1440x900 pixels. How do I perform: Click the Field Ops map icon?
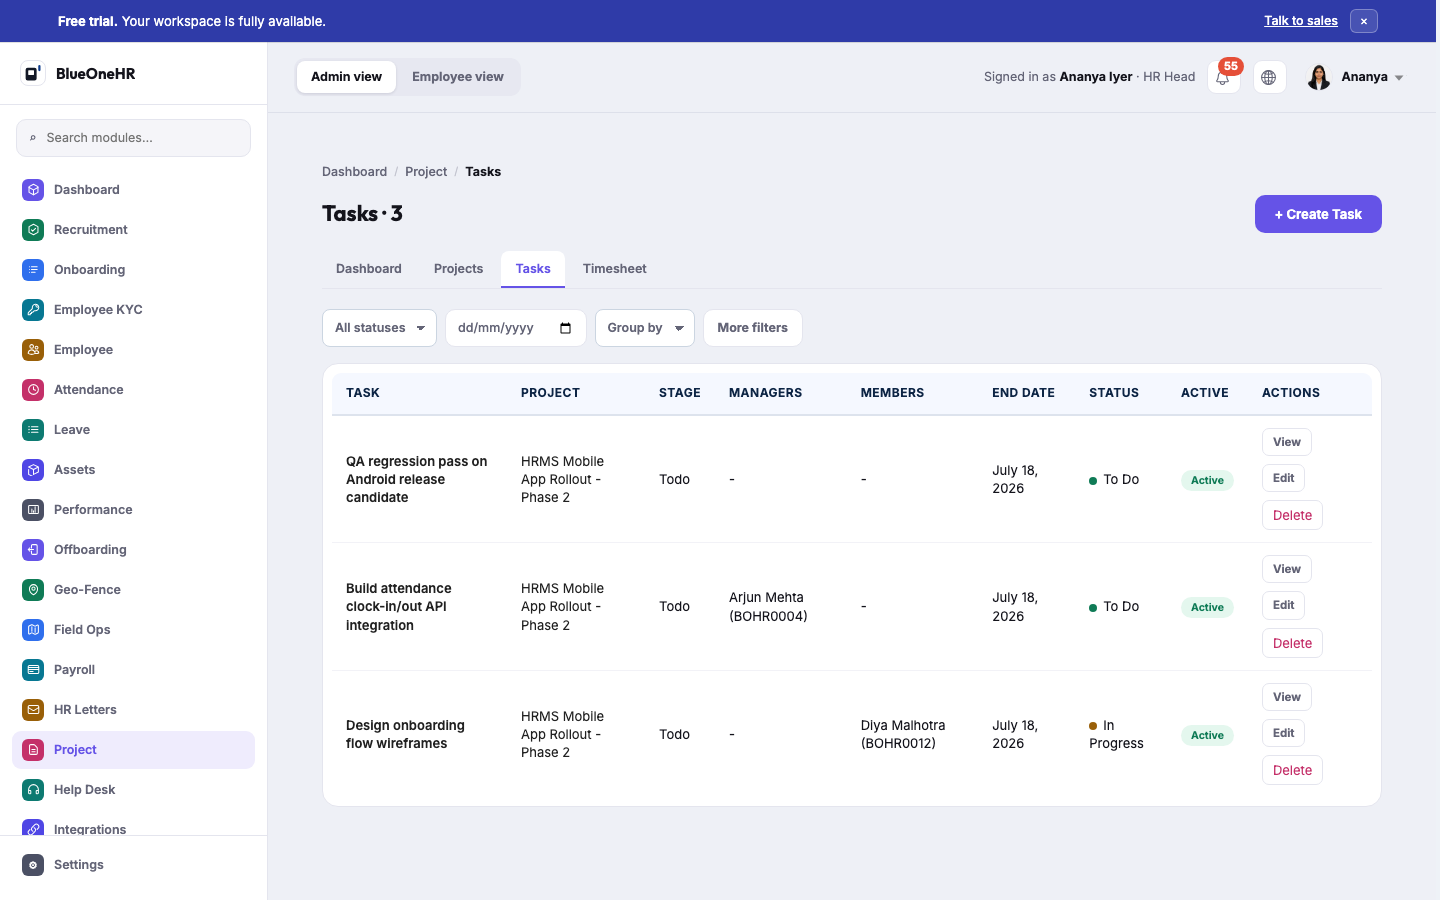click(33, 630)
